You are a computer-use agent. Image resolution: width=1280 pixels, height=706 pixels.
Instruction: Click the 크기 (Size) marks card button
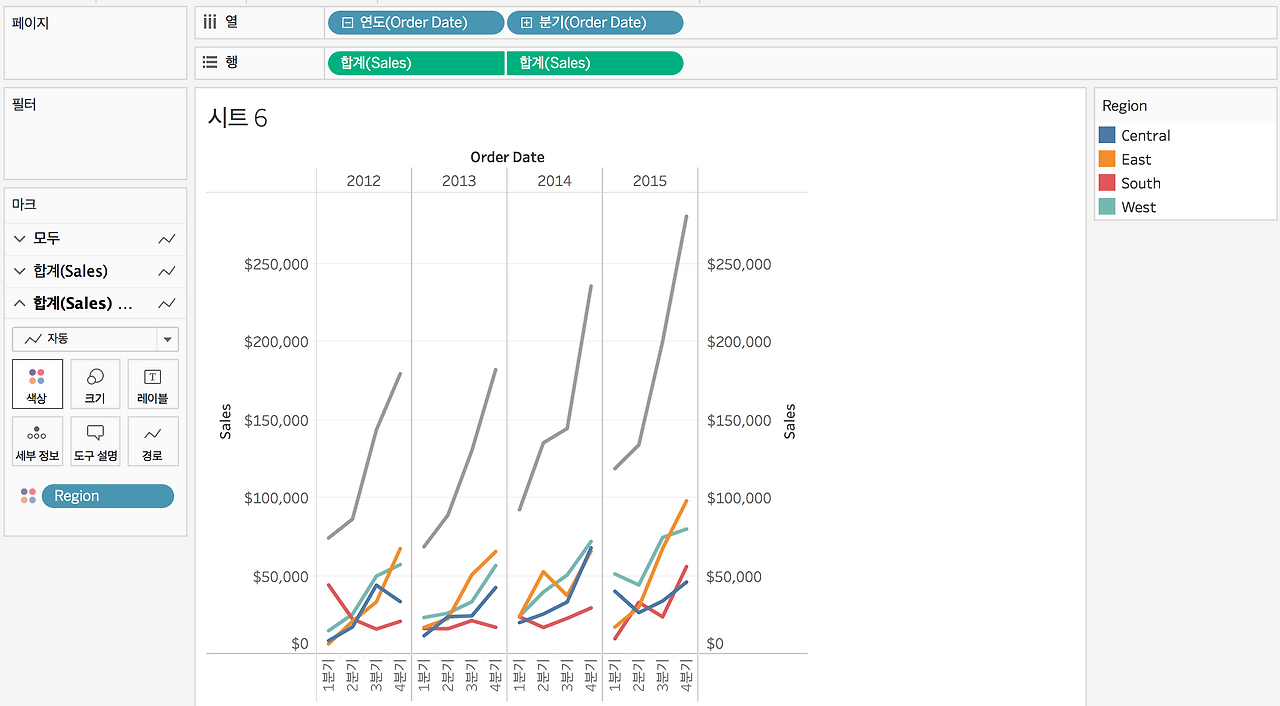pos(95,384)
